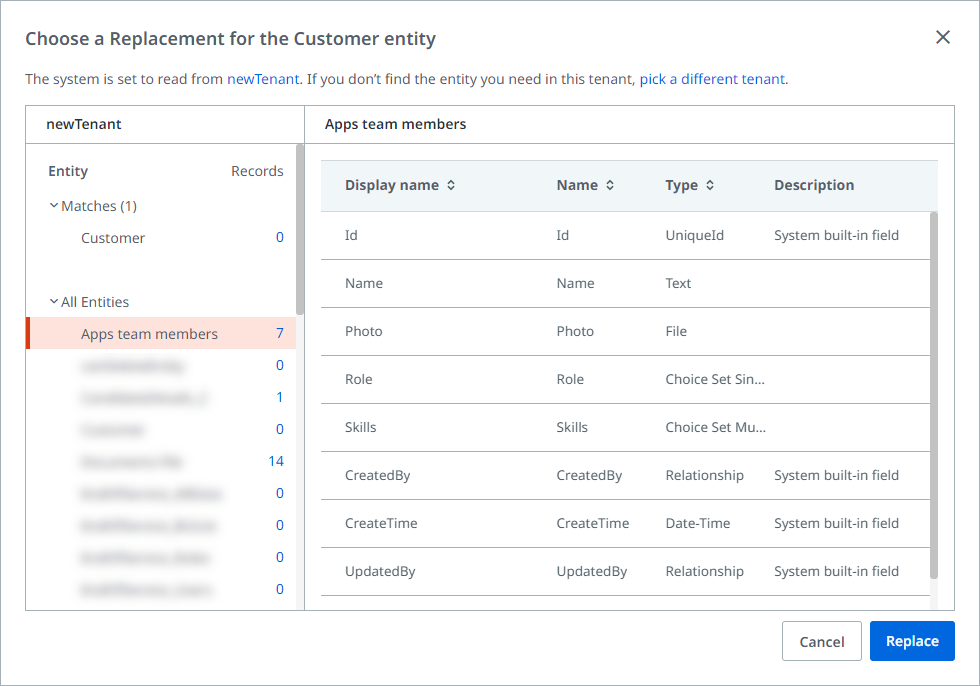Click the CreatedBy field row

[625, 475]
